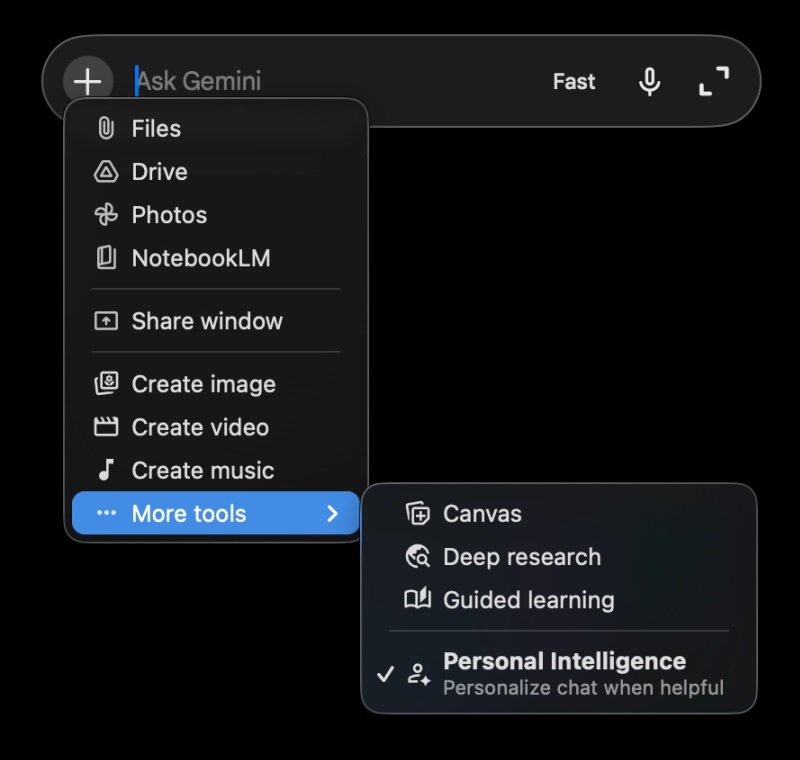The height and width of the screenshot is (760, 800).
Task: Toggle Personal Intelligence off
Action: (560, 674)
